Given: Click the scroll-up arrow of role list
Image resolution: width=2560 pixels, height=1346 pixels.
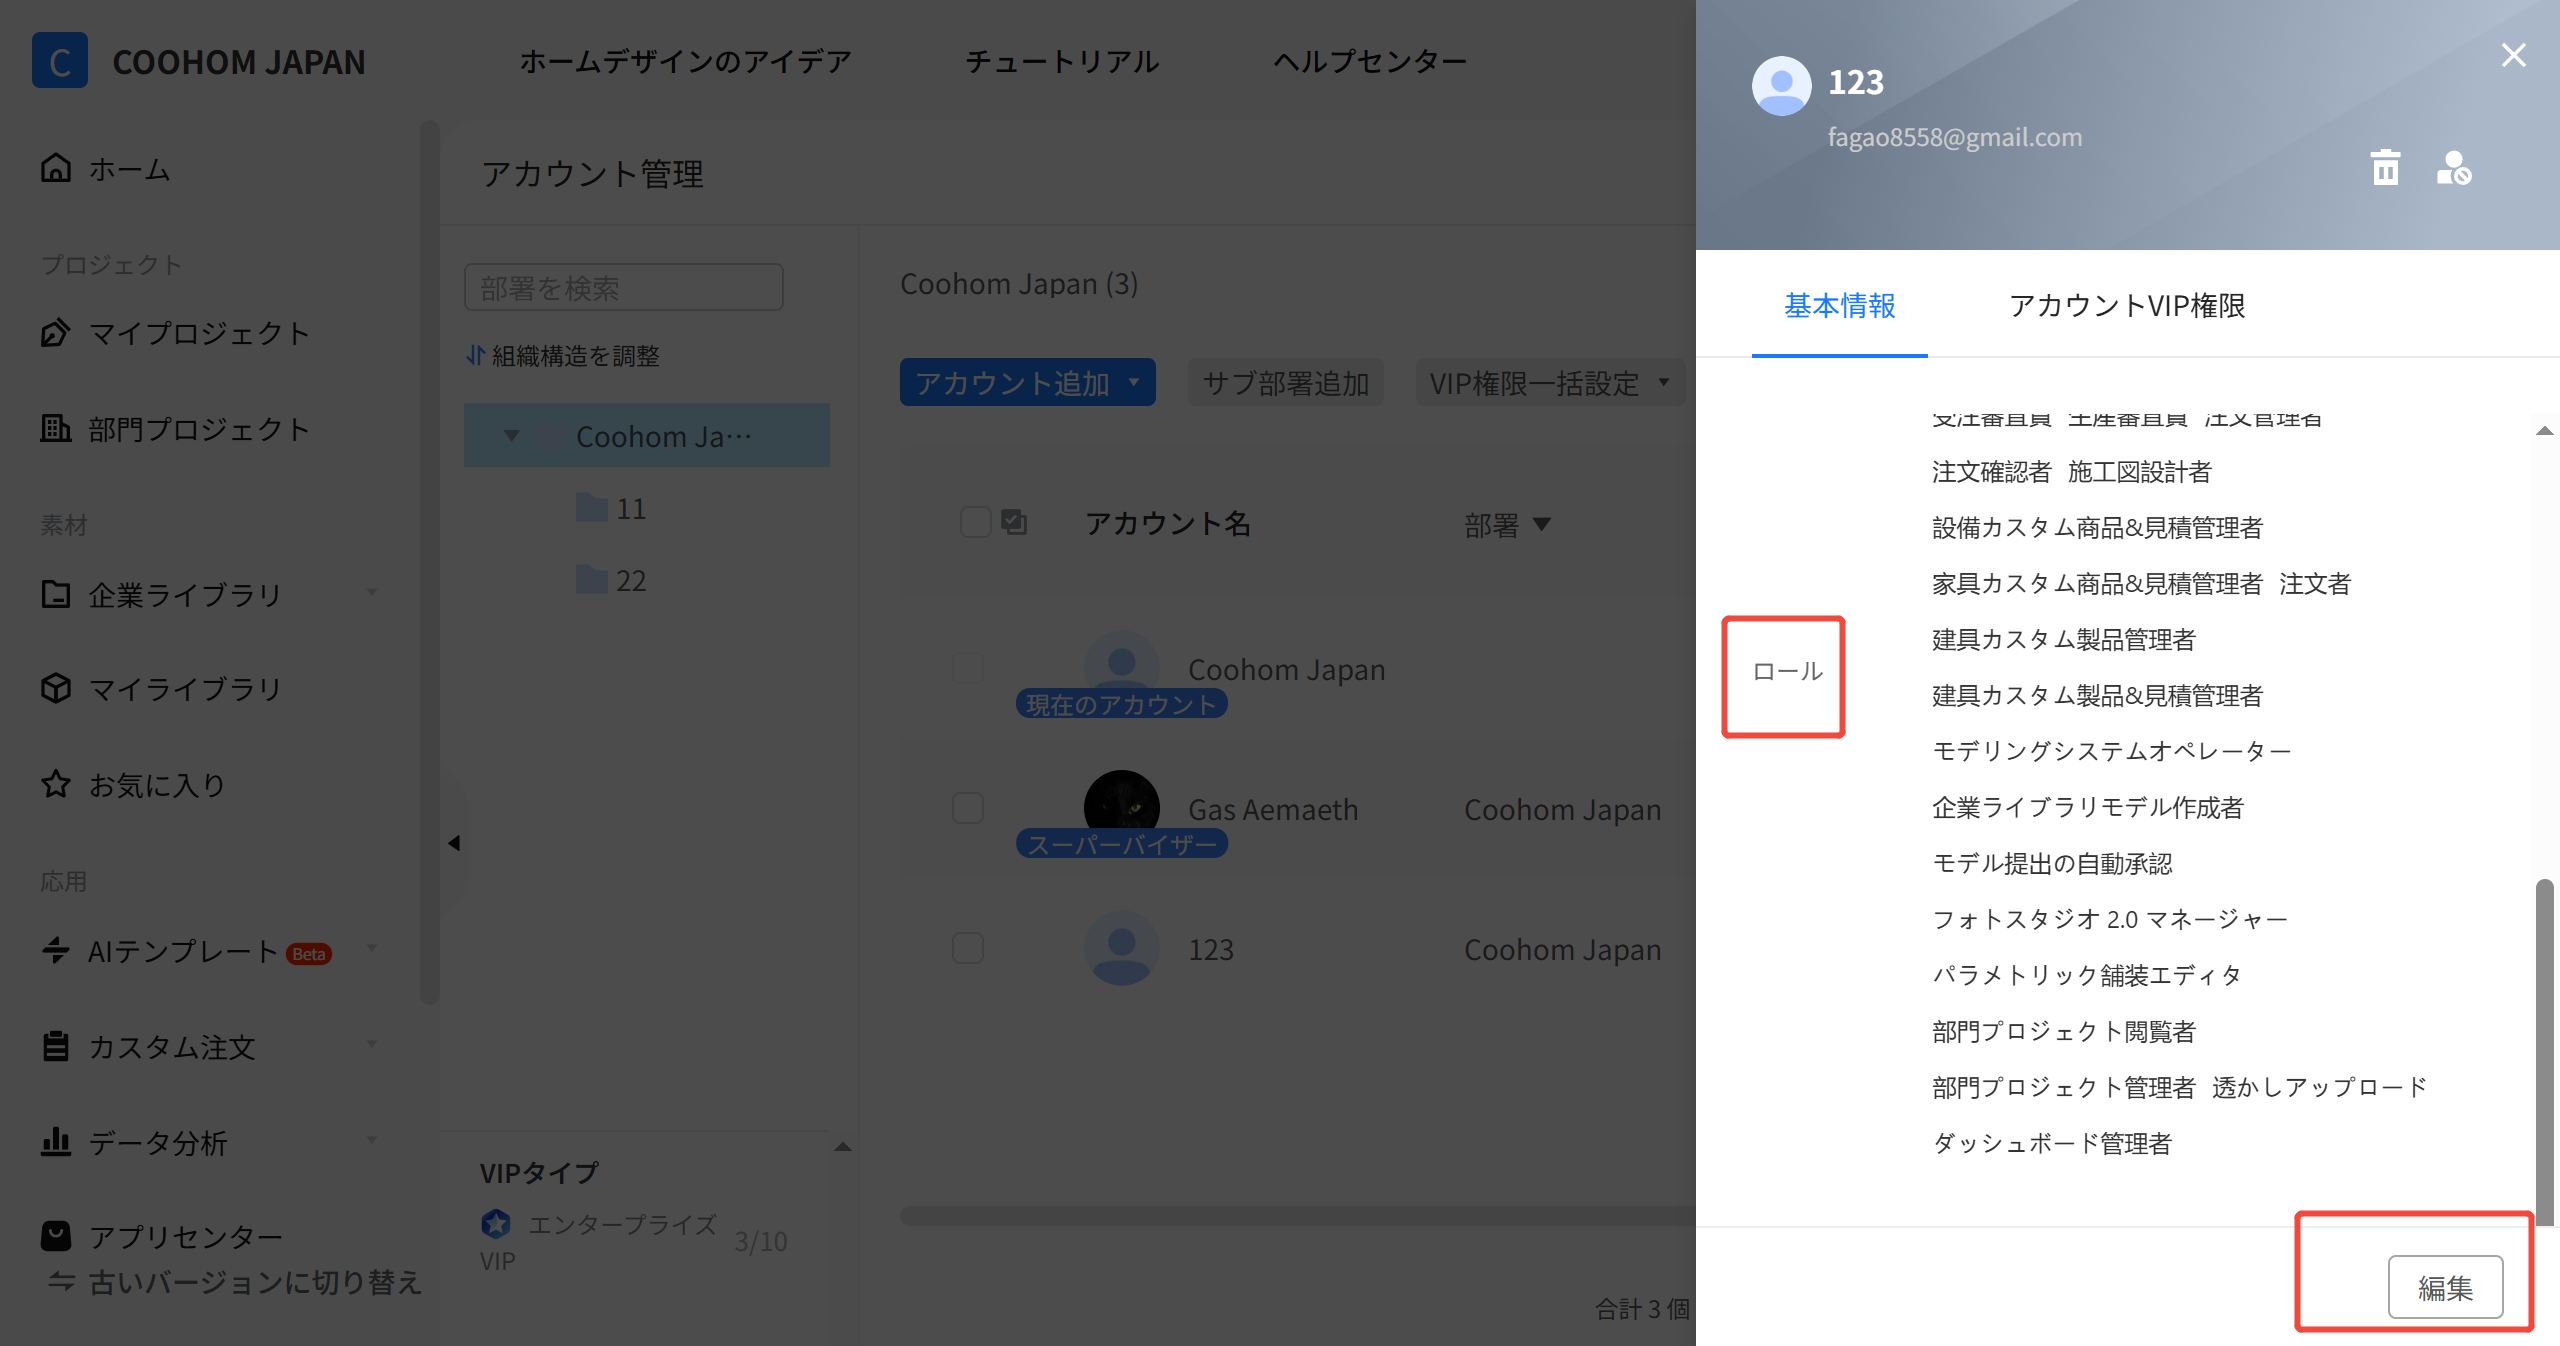Looking at the screenshot, I should tap(2545, 431).
